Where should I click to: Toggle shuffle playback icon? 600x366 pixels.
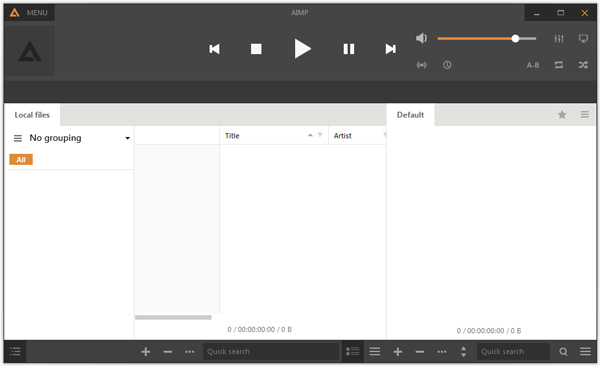click(583, 65)
